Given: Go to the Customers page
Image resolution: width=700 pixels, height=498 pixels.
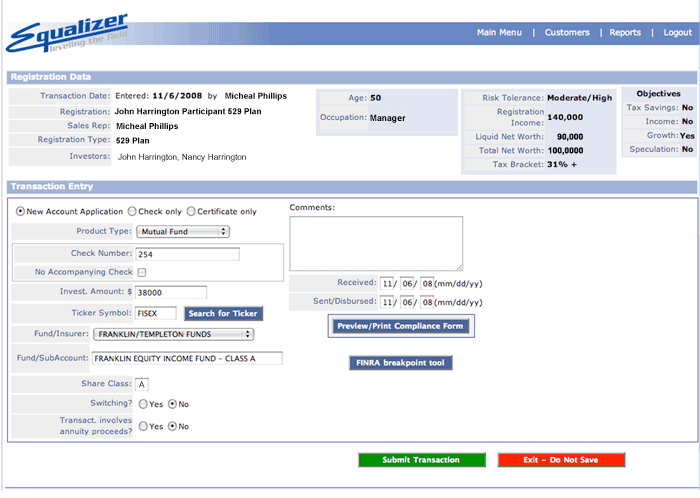Looking at the screenshot, I should tap(567, 33).
